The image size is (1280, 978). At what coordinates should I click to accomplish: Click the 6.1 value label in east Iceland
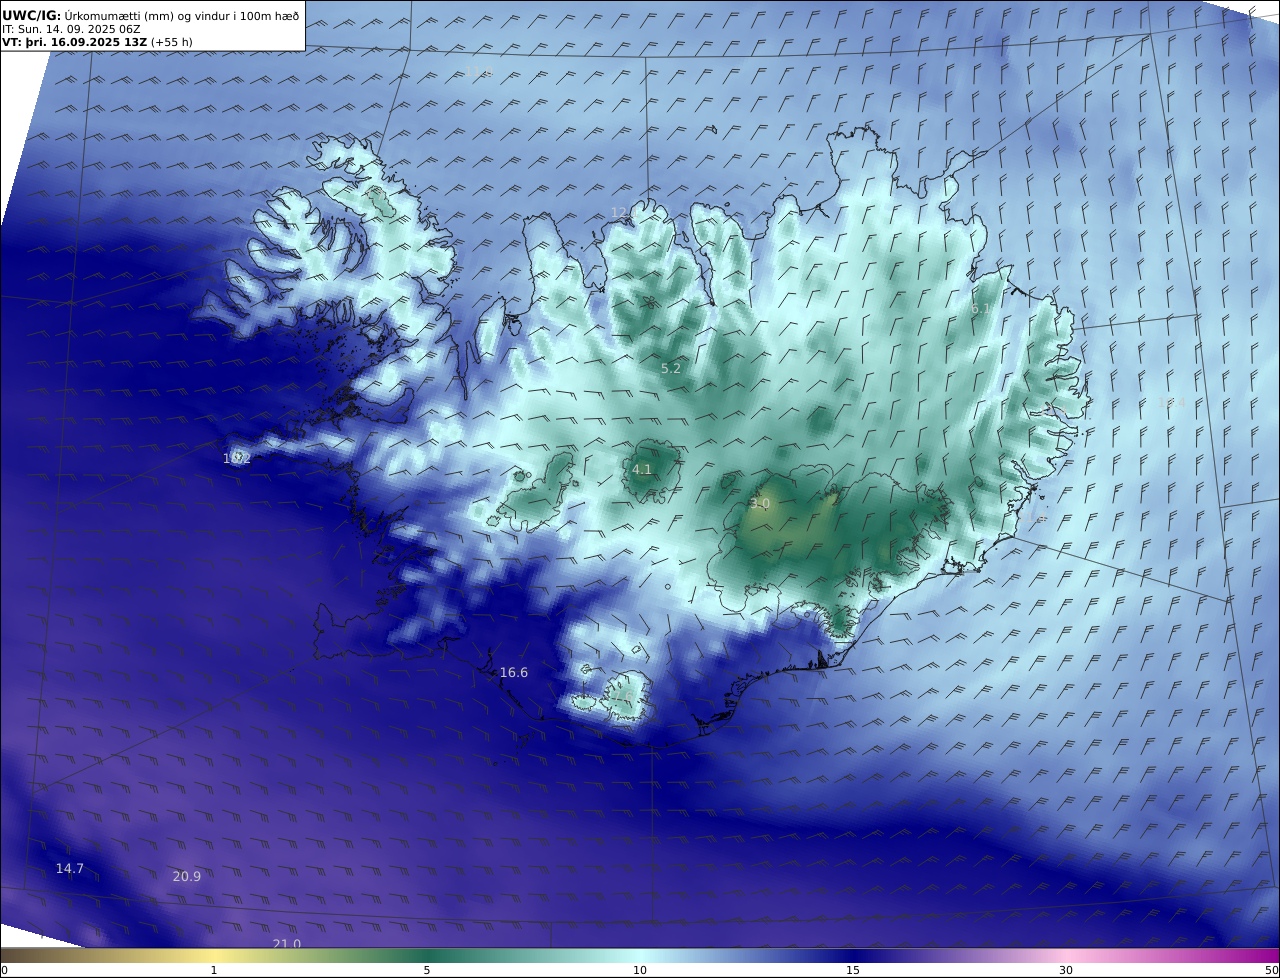point(982,310)
